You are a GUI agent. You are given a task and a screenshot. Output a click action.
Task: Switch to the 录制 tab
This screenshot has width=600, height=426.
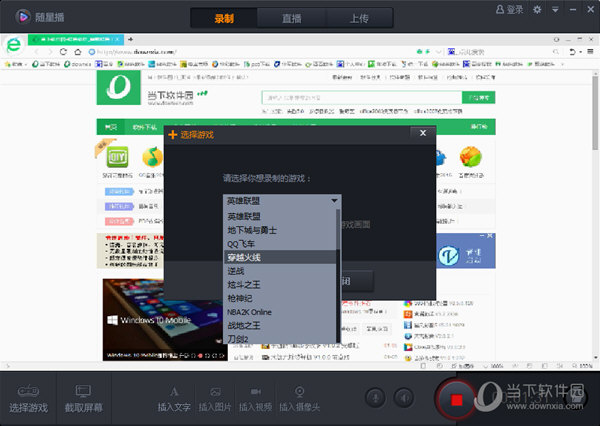226,18
